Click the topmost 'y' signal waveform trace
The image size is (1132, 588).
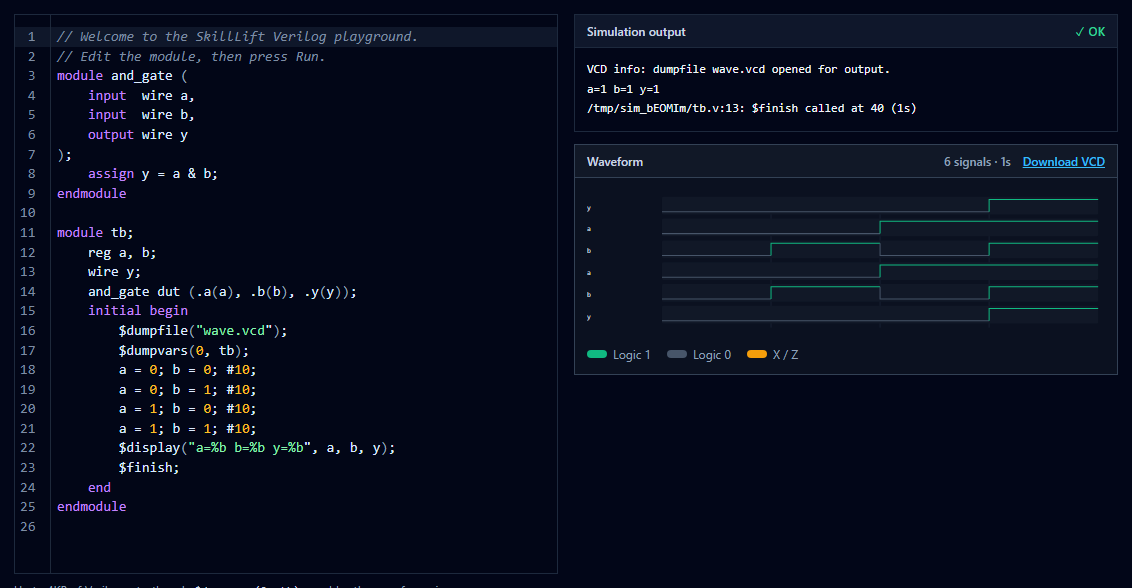point(879,206)
